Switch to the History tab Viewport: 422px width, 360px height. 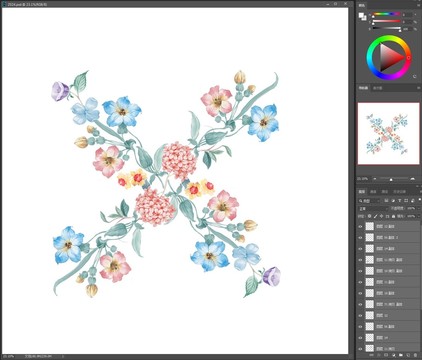tap(399, 192)
